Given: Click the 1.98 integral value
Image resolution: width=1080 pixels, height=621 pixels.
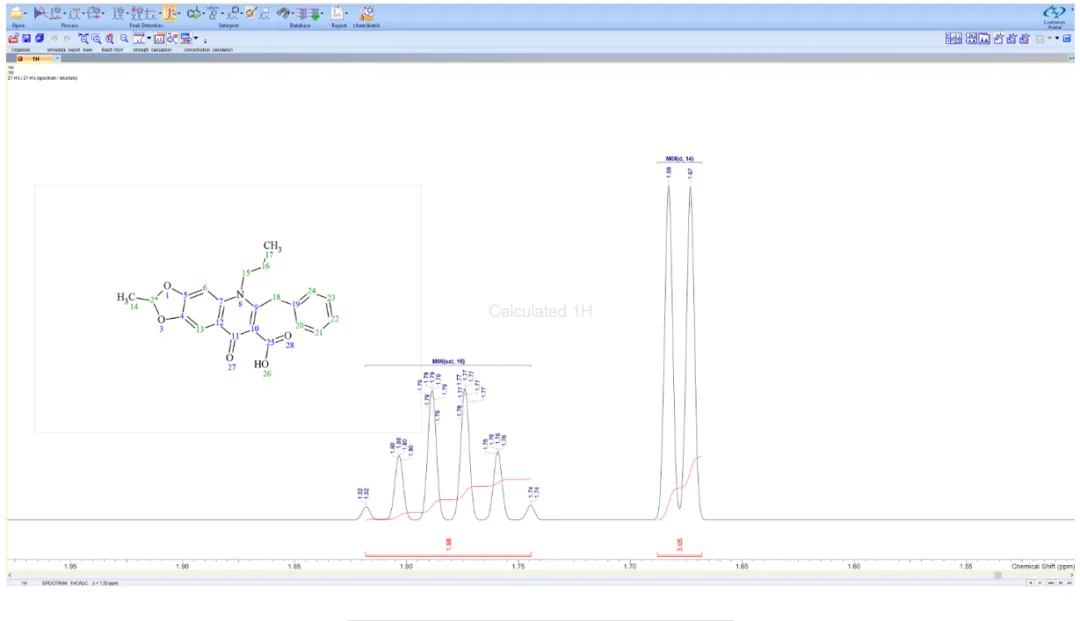Looking at the screenshot, I should (x=448, y=544).
